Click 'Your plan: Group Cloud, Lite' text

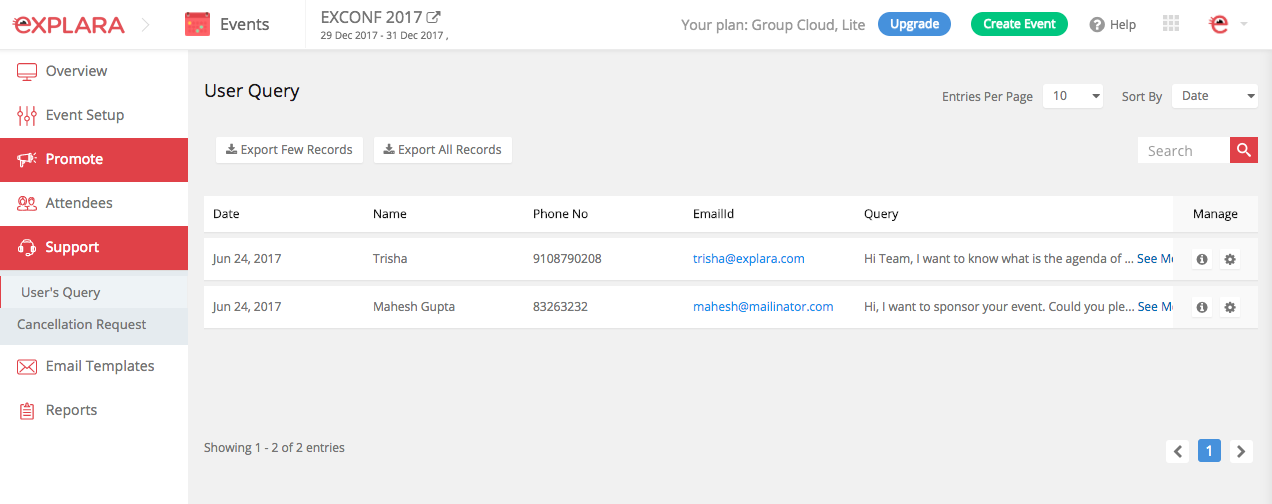point(773,25)
